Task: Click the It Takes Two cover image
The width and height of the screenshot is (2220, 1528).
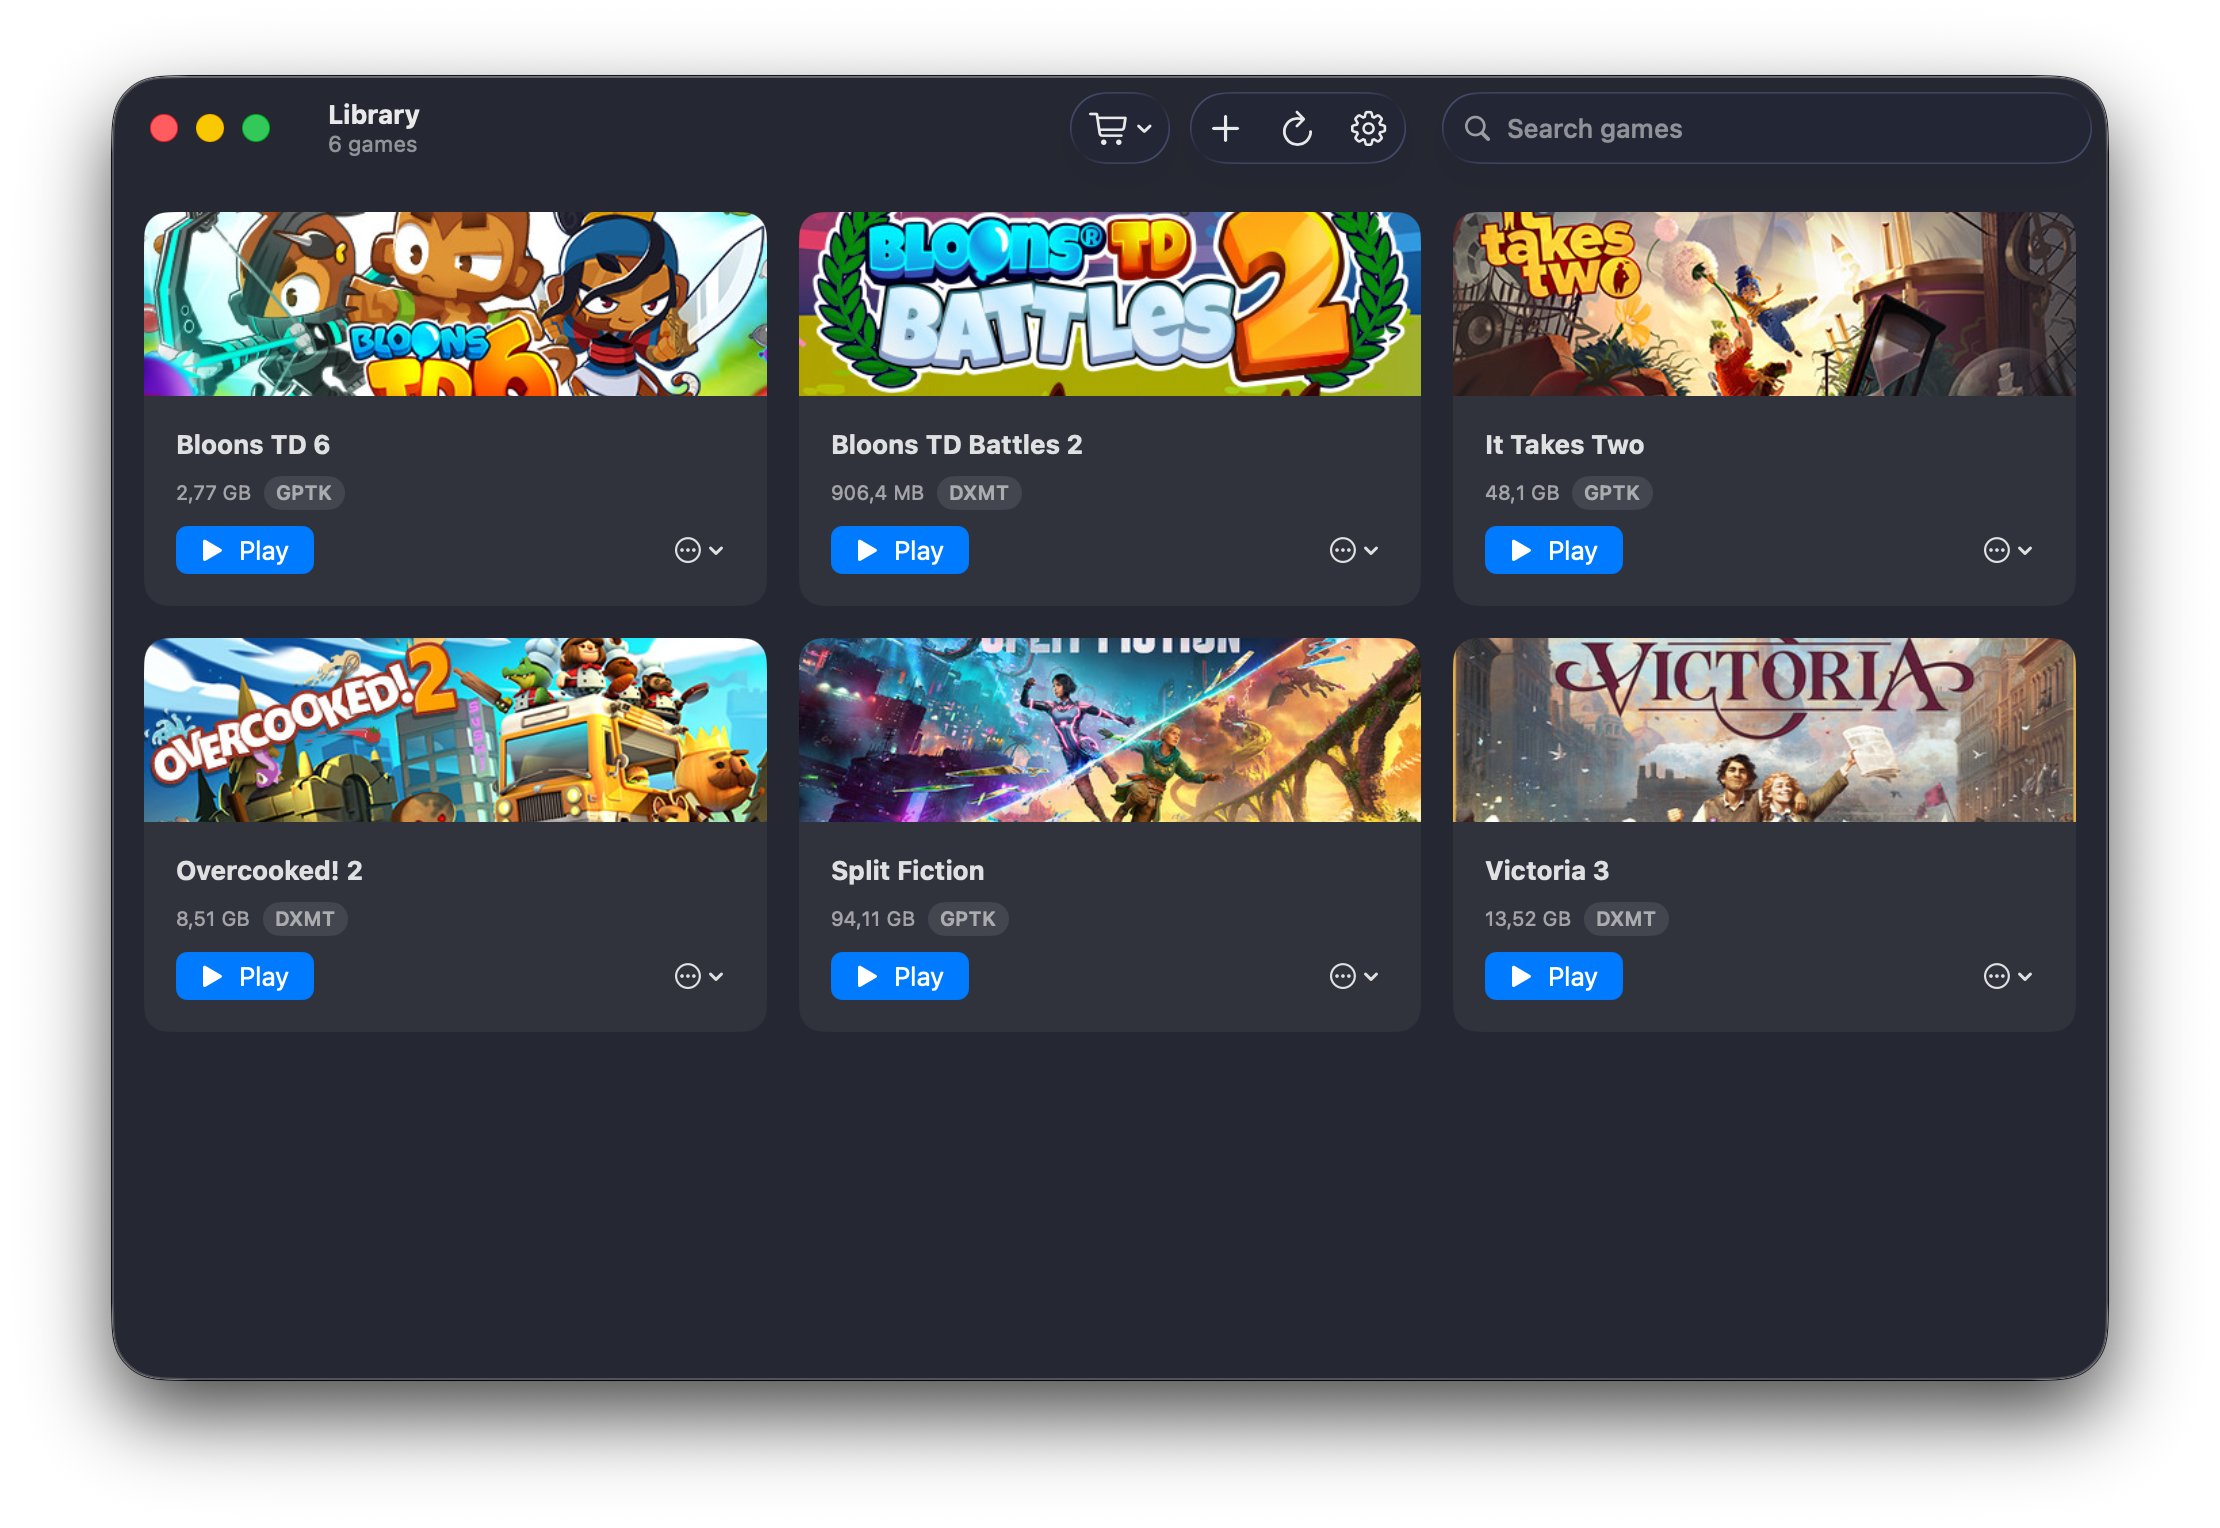Action: coord(1764,304)
